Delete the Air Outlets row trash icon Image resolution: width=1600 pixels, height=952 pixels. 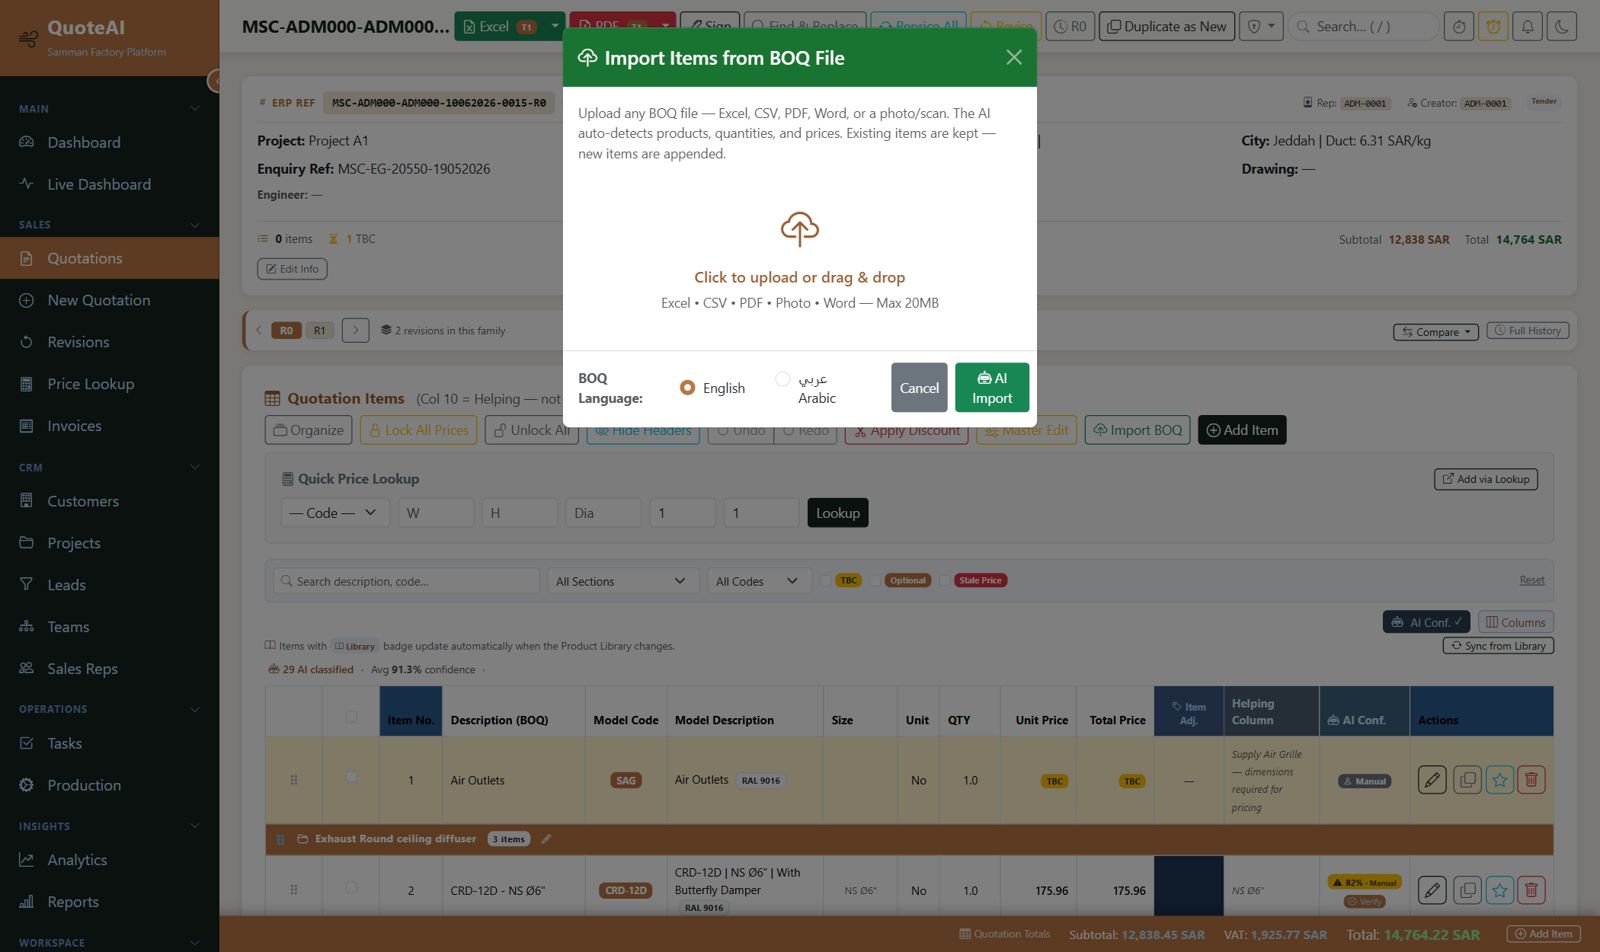1531,780
